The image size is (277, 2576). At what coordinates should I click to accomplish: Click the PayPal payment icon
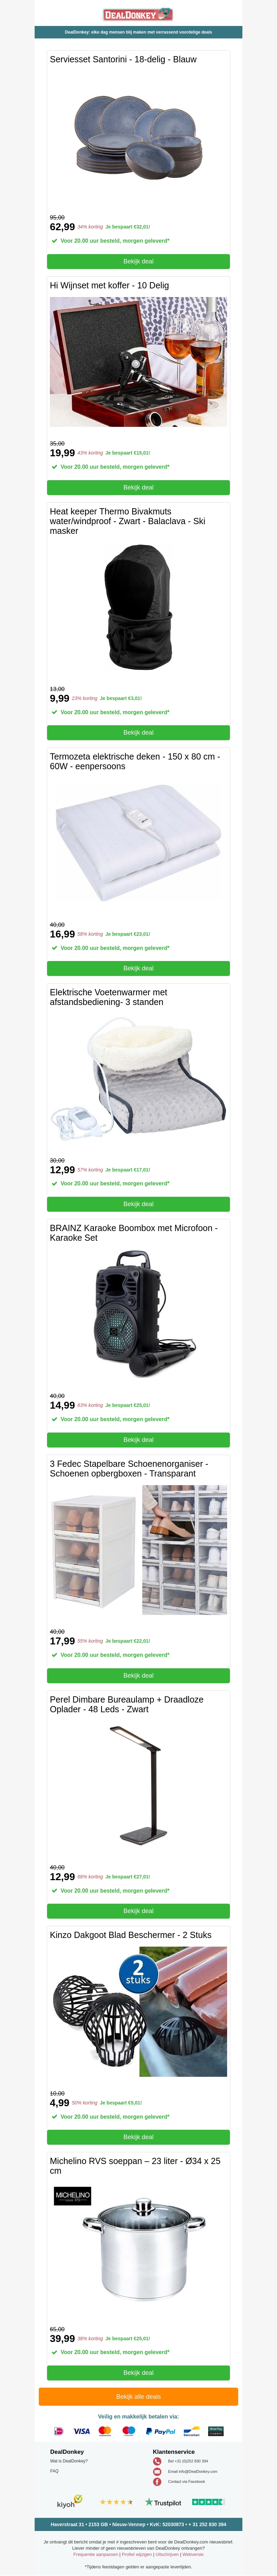[x=160, y=2431]
